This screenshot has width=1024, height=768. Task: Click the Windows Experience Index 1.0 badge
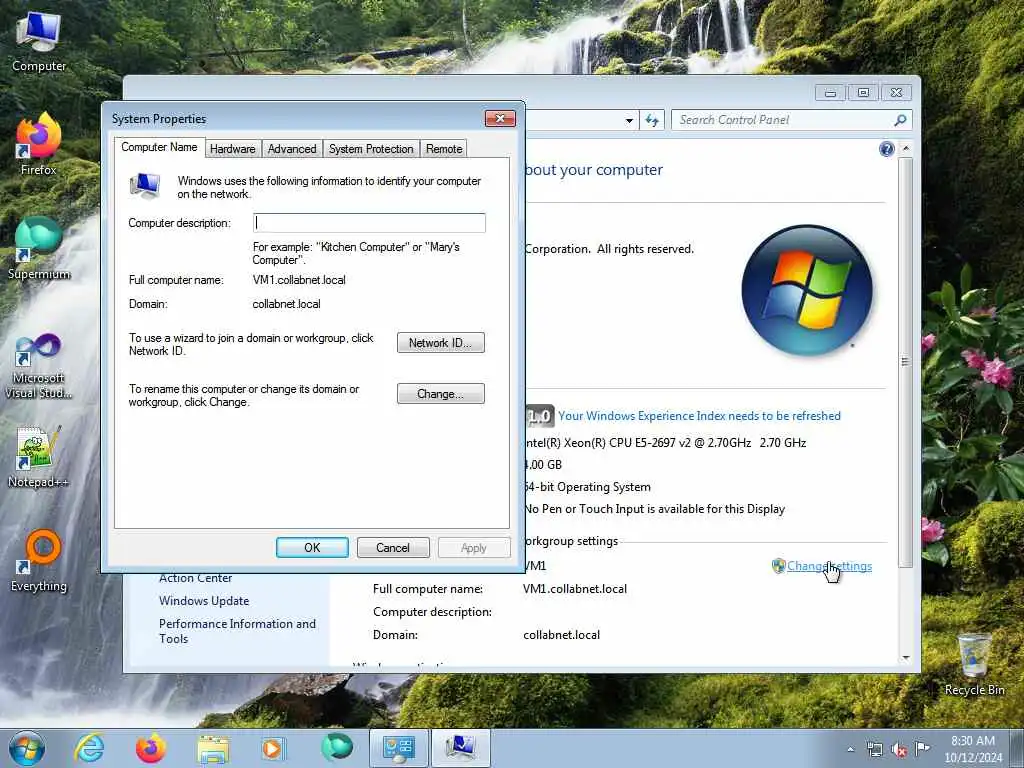pyautogui.click(x=539, y=416)
